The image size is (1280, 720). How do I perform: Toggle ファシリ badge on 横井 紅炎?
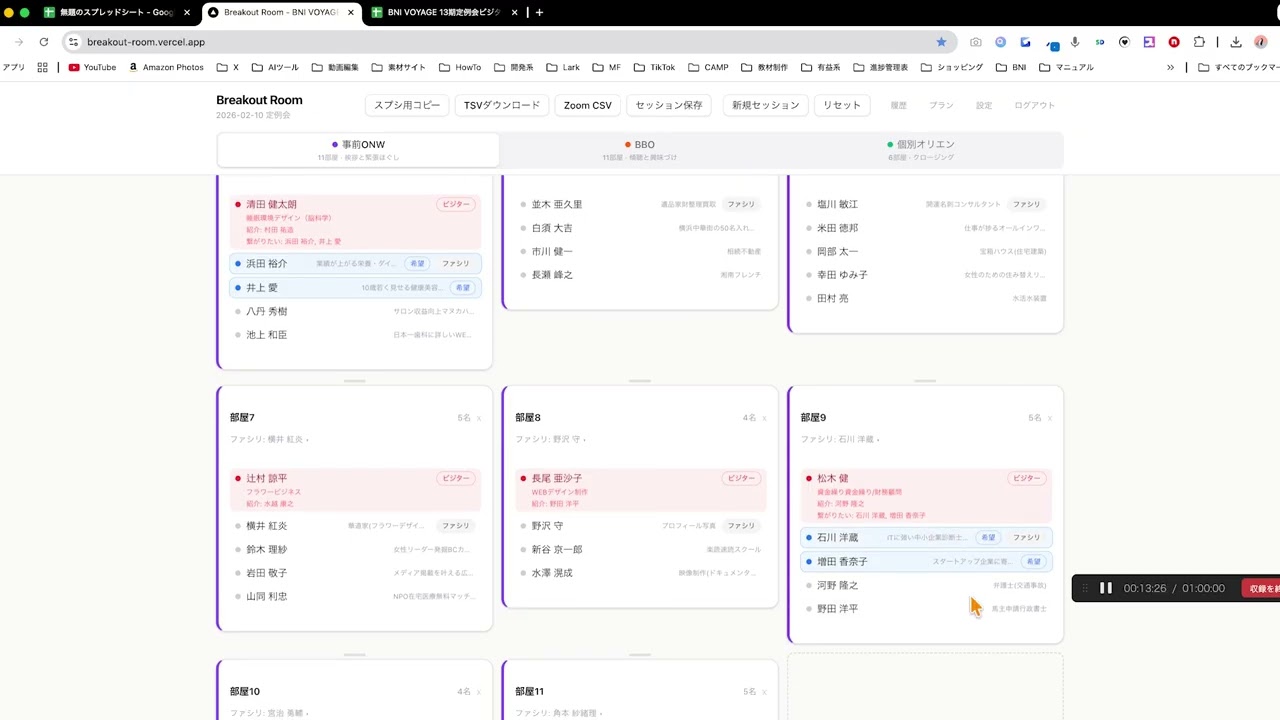[456, 526]
